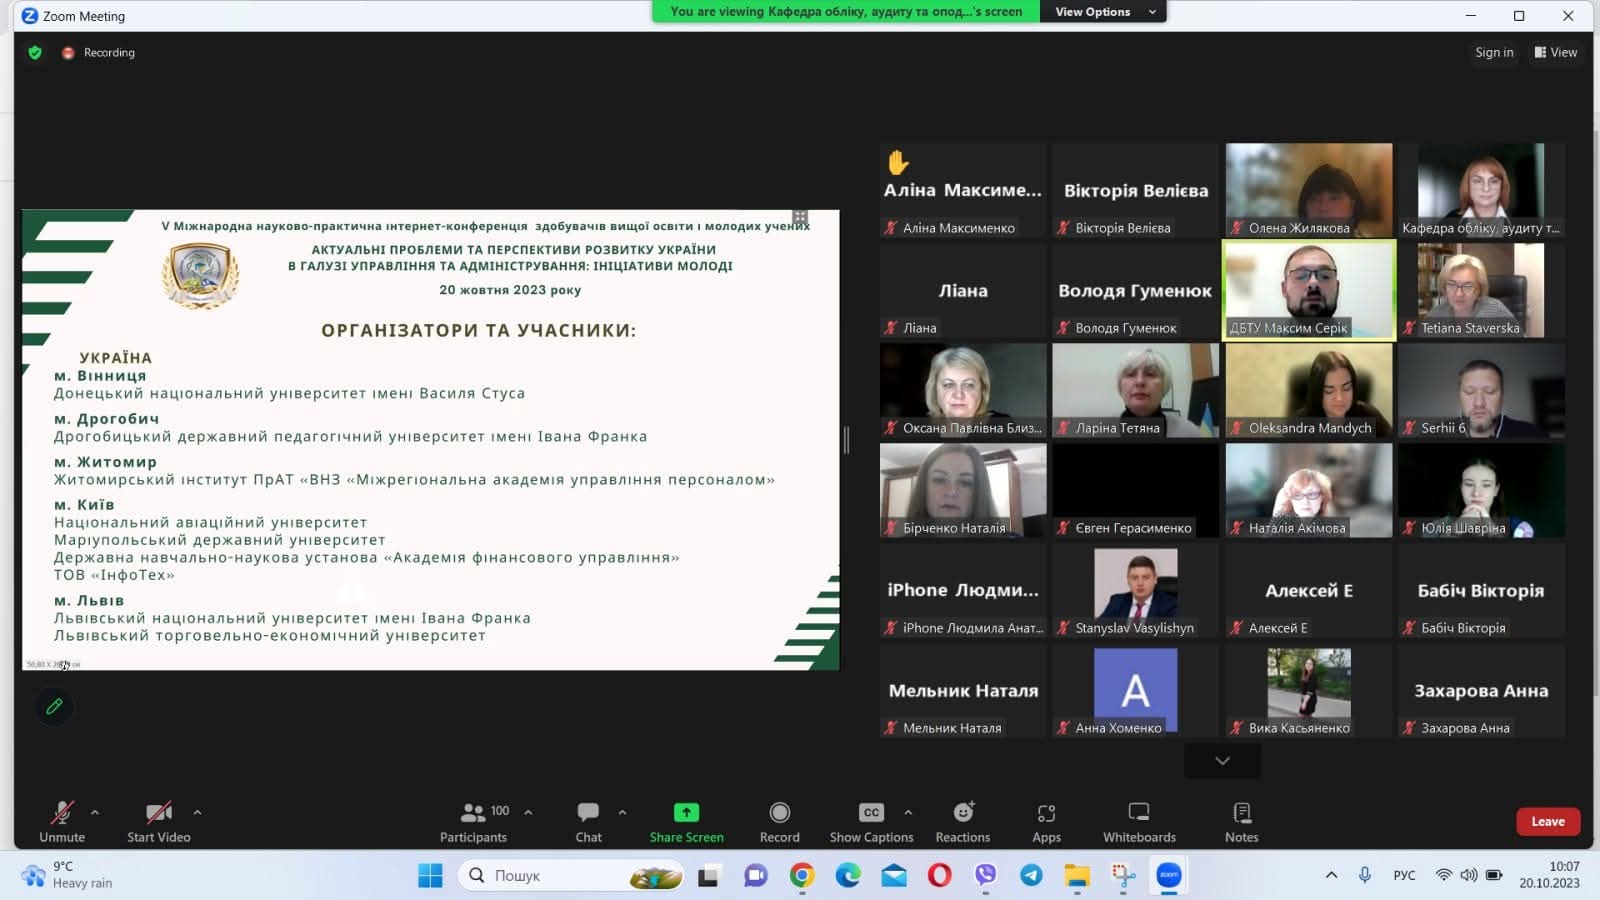
Task: Open Whiteboards
Action: 1139,821
